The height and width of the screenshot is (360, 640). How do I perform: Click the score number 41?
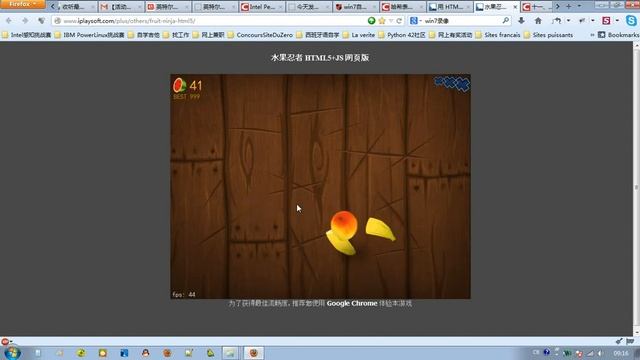[x=196, y=85]
